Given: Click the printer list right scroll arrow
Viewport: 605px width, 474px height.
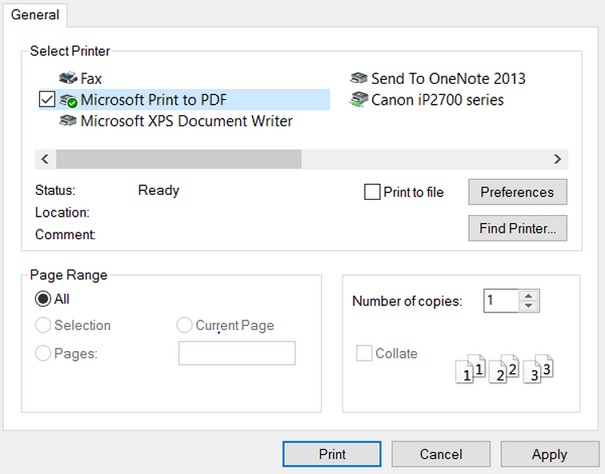Looking at the screenshot, I should 557,159.
